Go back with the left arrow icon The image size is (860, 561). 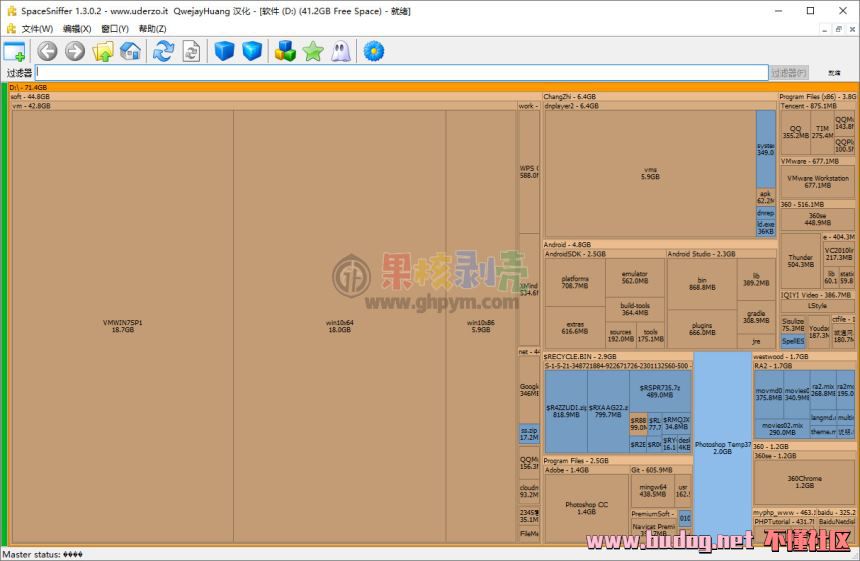point(47,52)
